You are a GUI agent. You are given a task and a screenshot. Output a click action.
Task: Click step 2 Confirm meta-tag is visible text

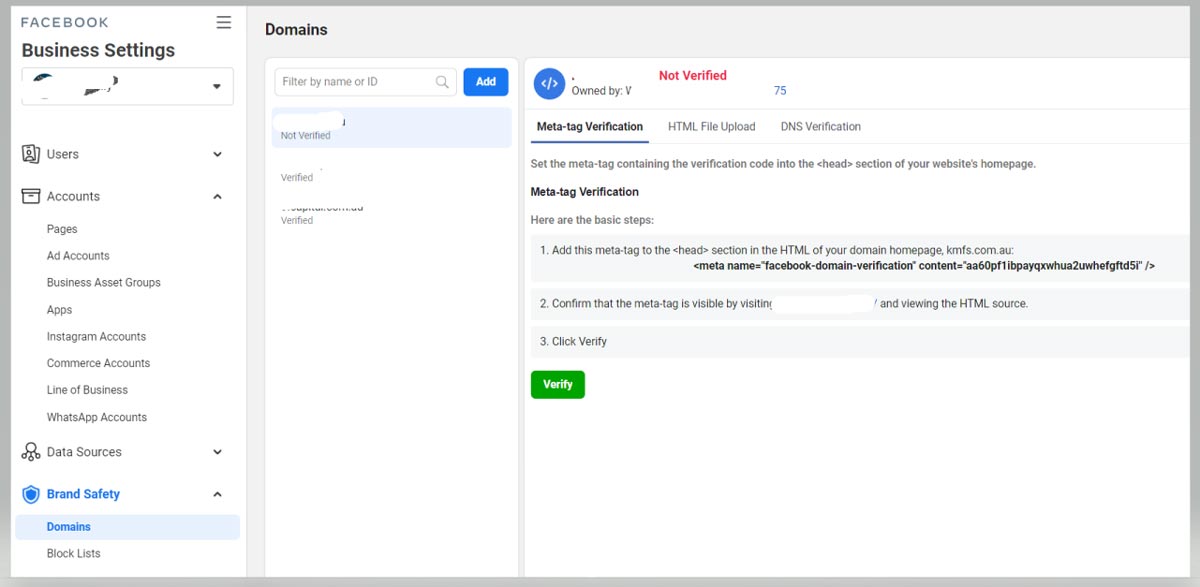coord(783,303)
